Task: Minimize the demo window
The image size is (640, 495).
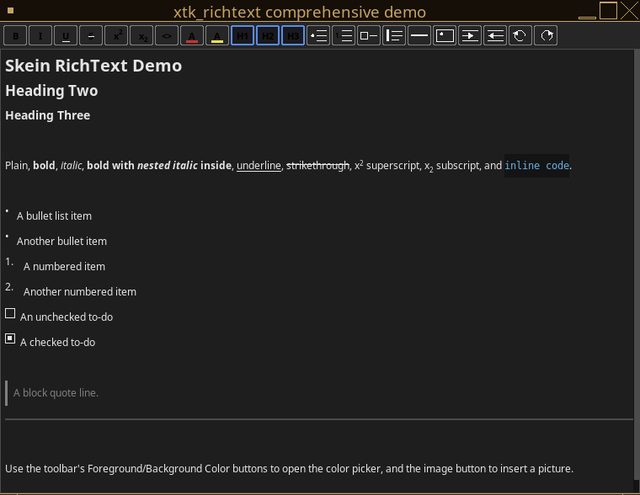Action: click(x=587, y=17)
